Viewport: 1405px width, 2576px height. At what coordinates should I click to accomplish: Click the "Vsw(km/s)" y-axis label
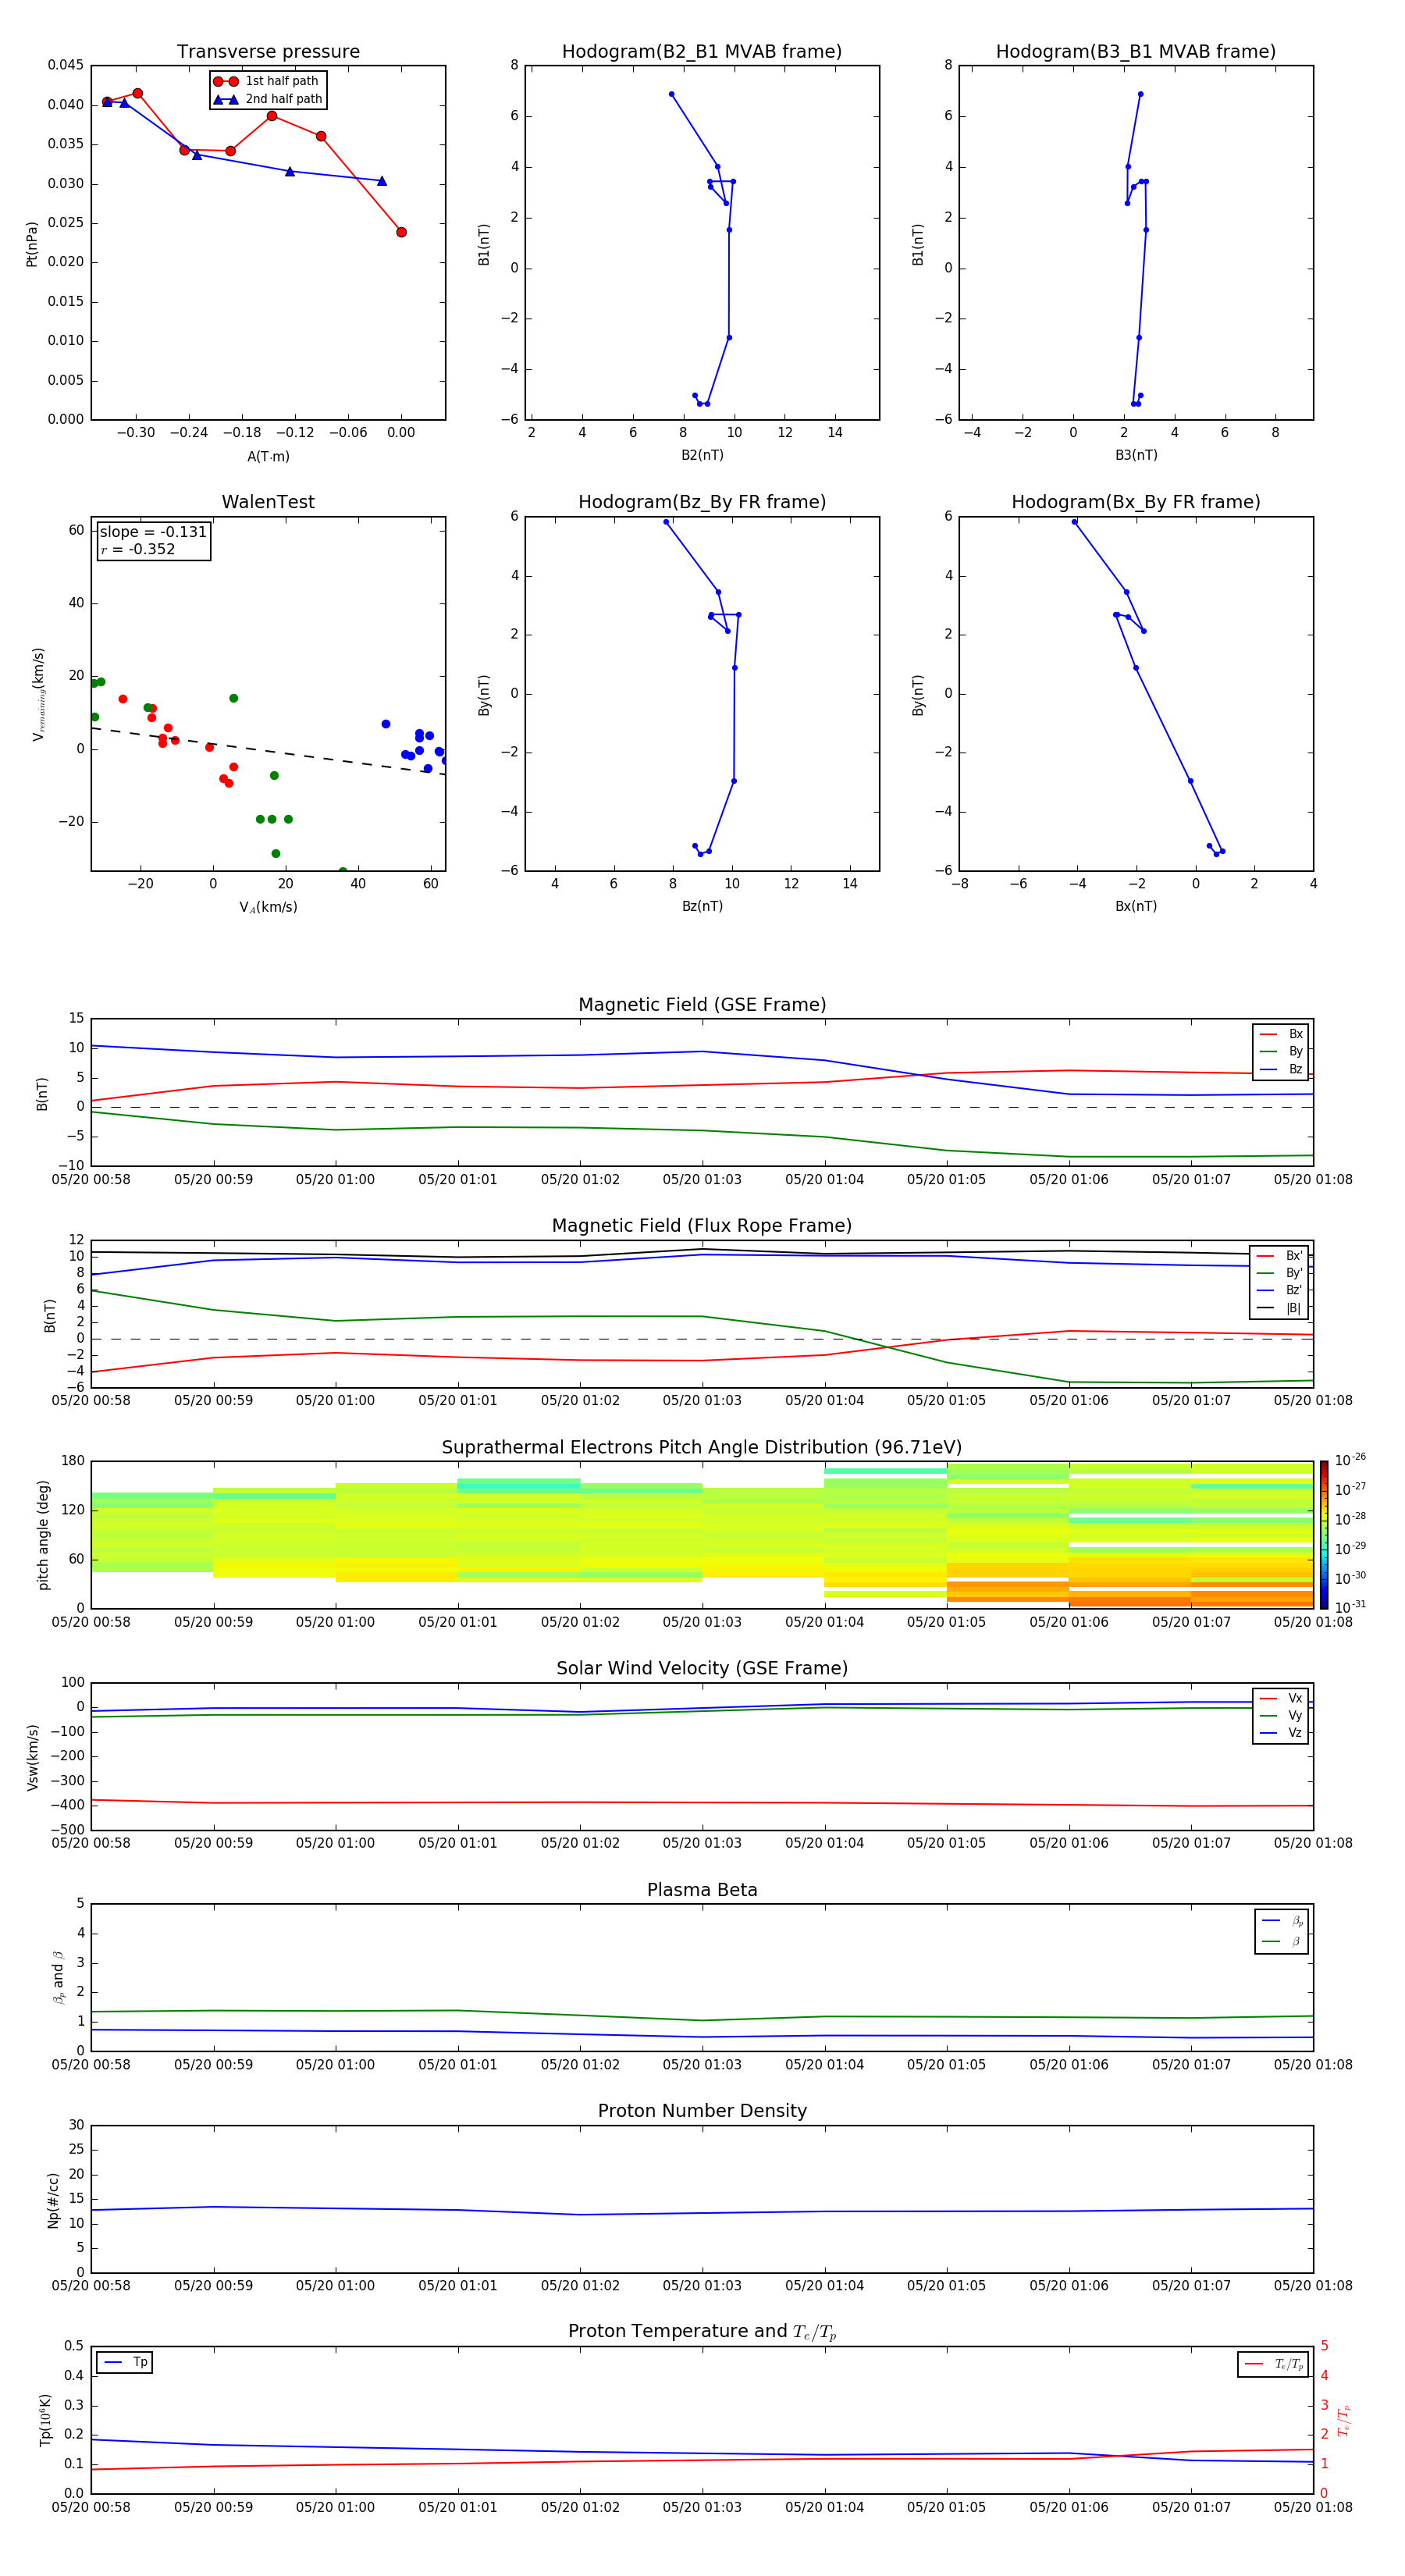(33, 1757)
